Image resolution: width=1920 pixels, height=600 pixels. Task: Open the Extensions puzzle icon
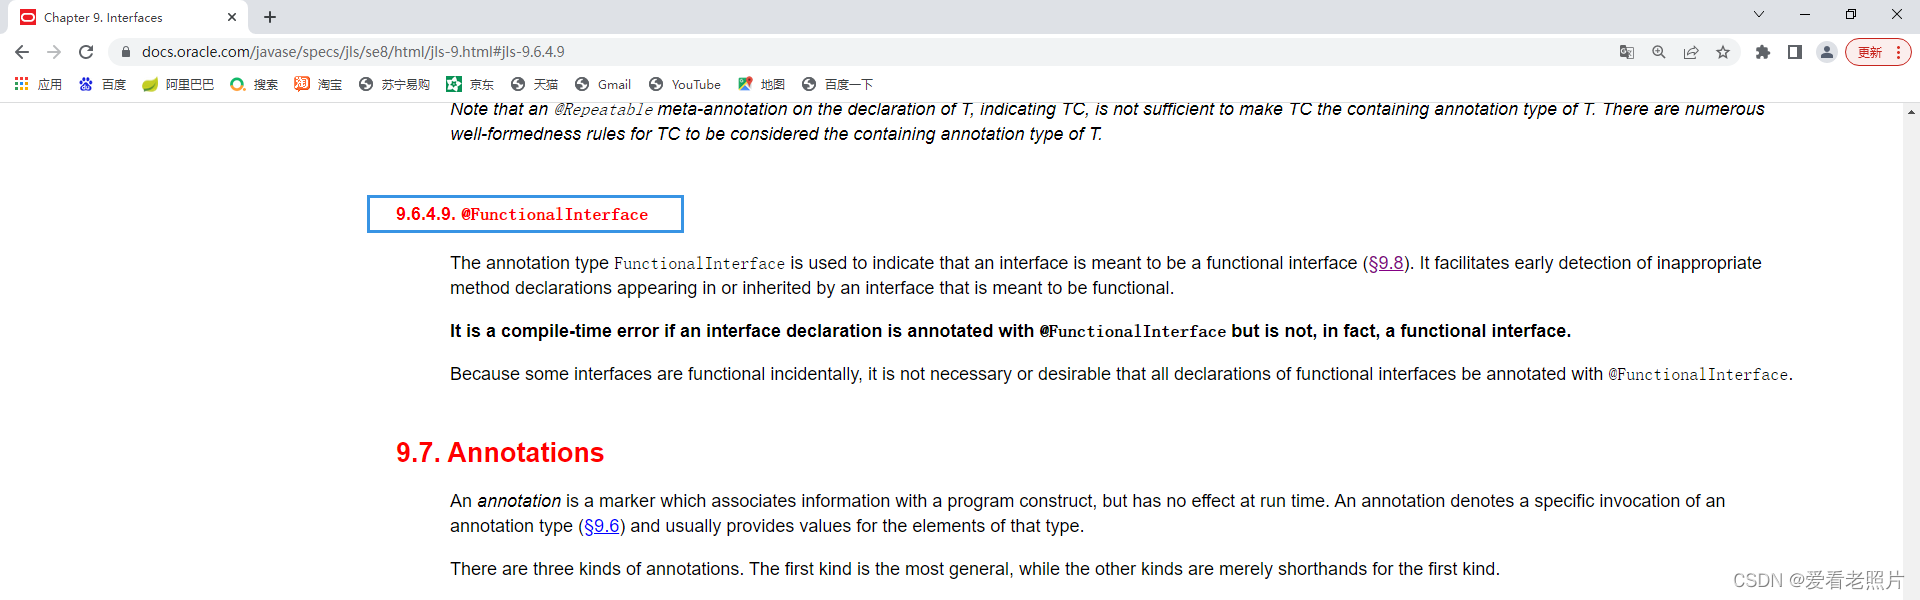click(1763, 52)
